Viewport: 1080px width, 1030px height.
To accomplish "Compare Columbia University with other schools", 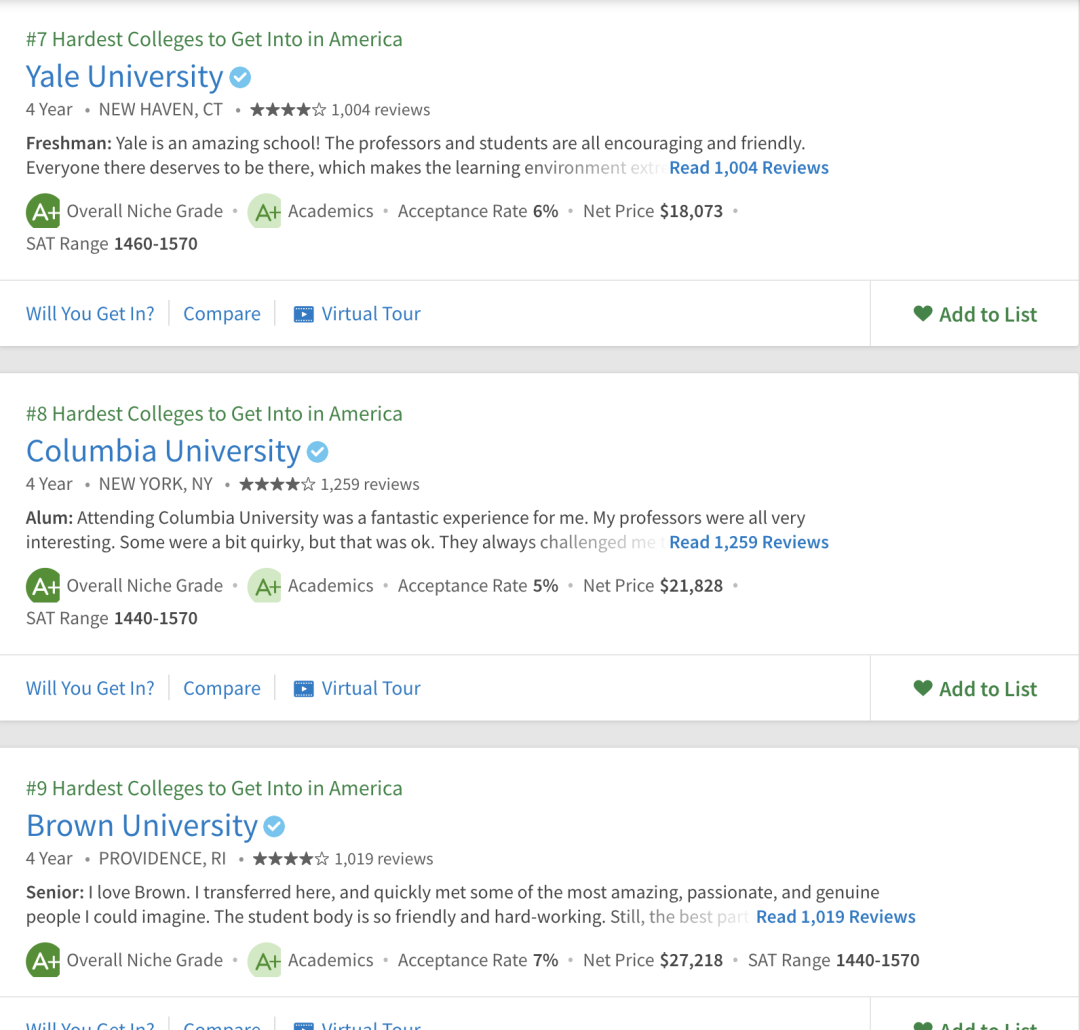I will point(222,689).
